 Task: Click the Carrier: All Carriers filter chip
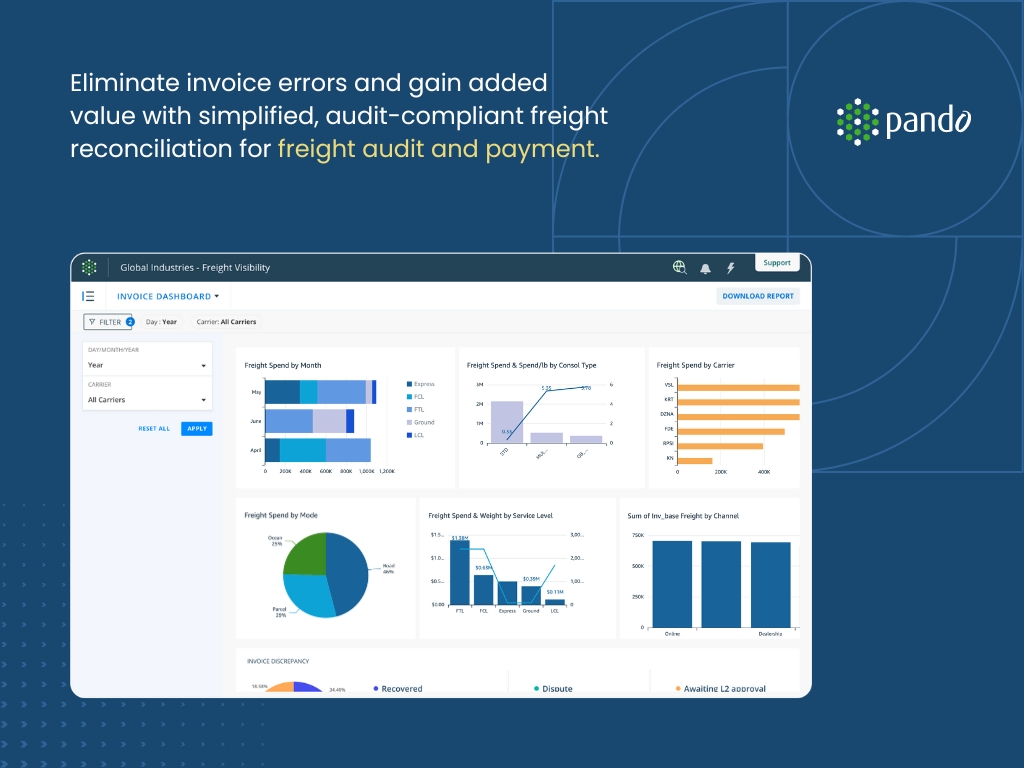pos(226,322)
